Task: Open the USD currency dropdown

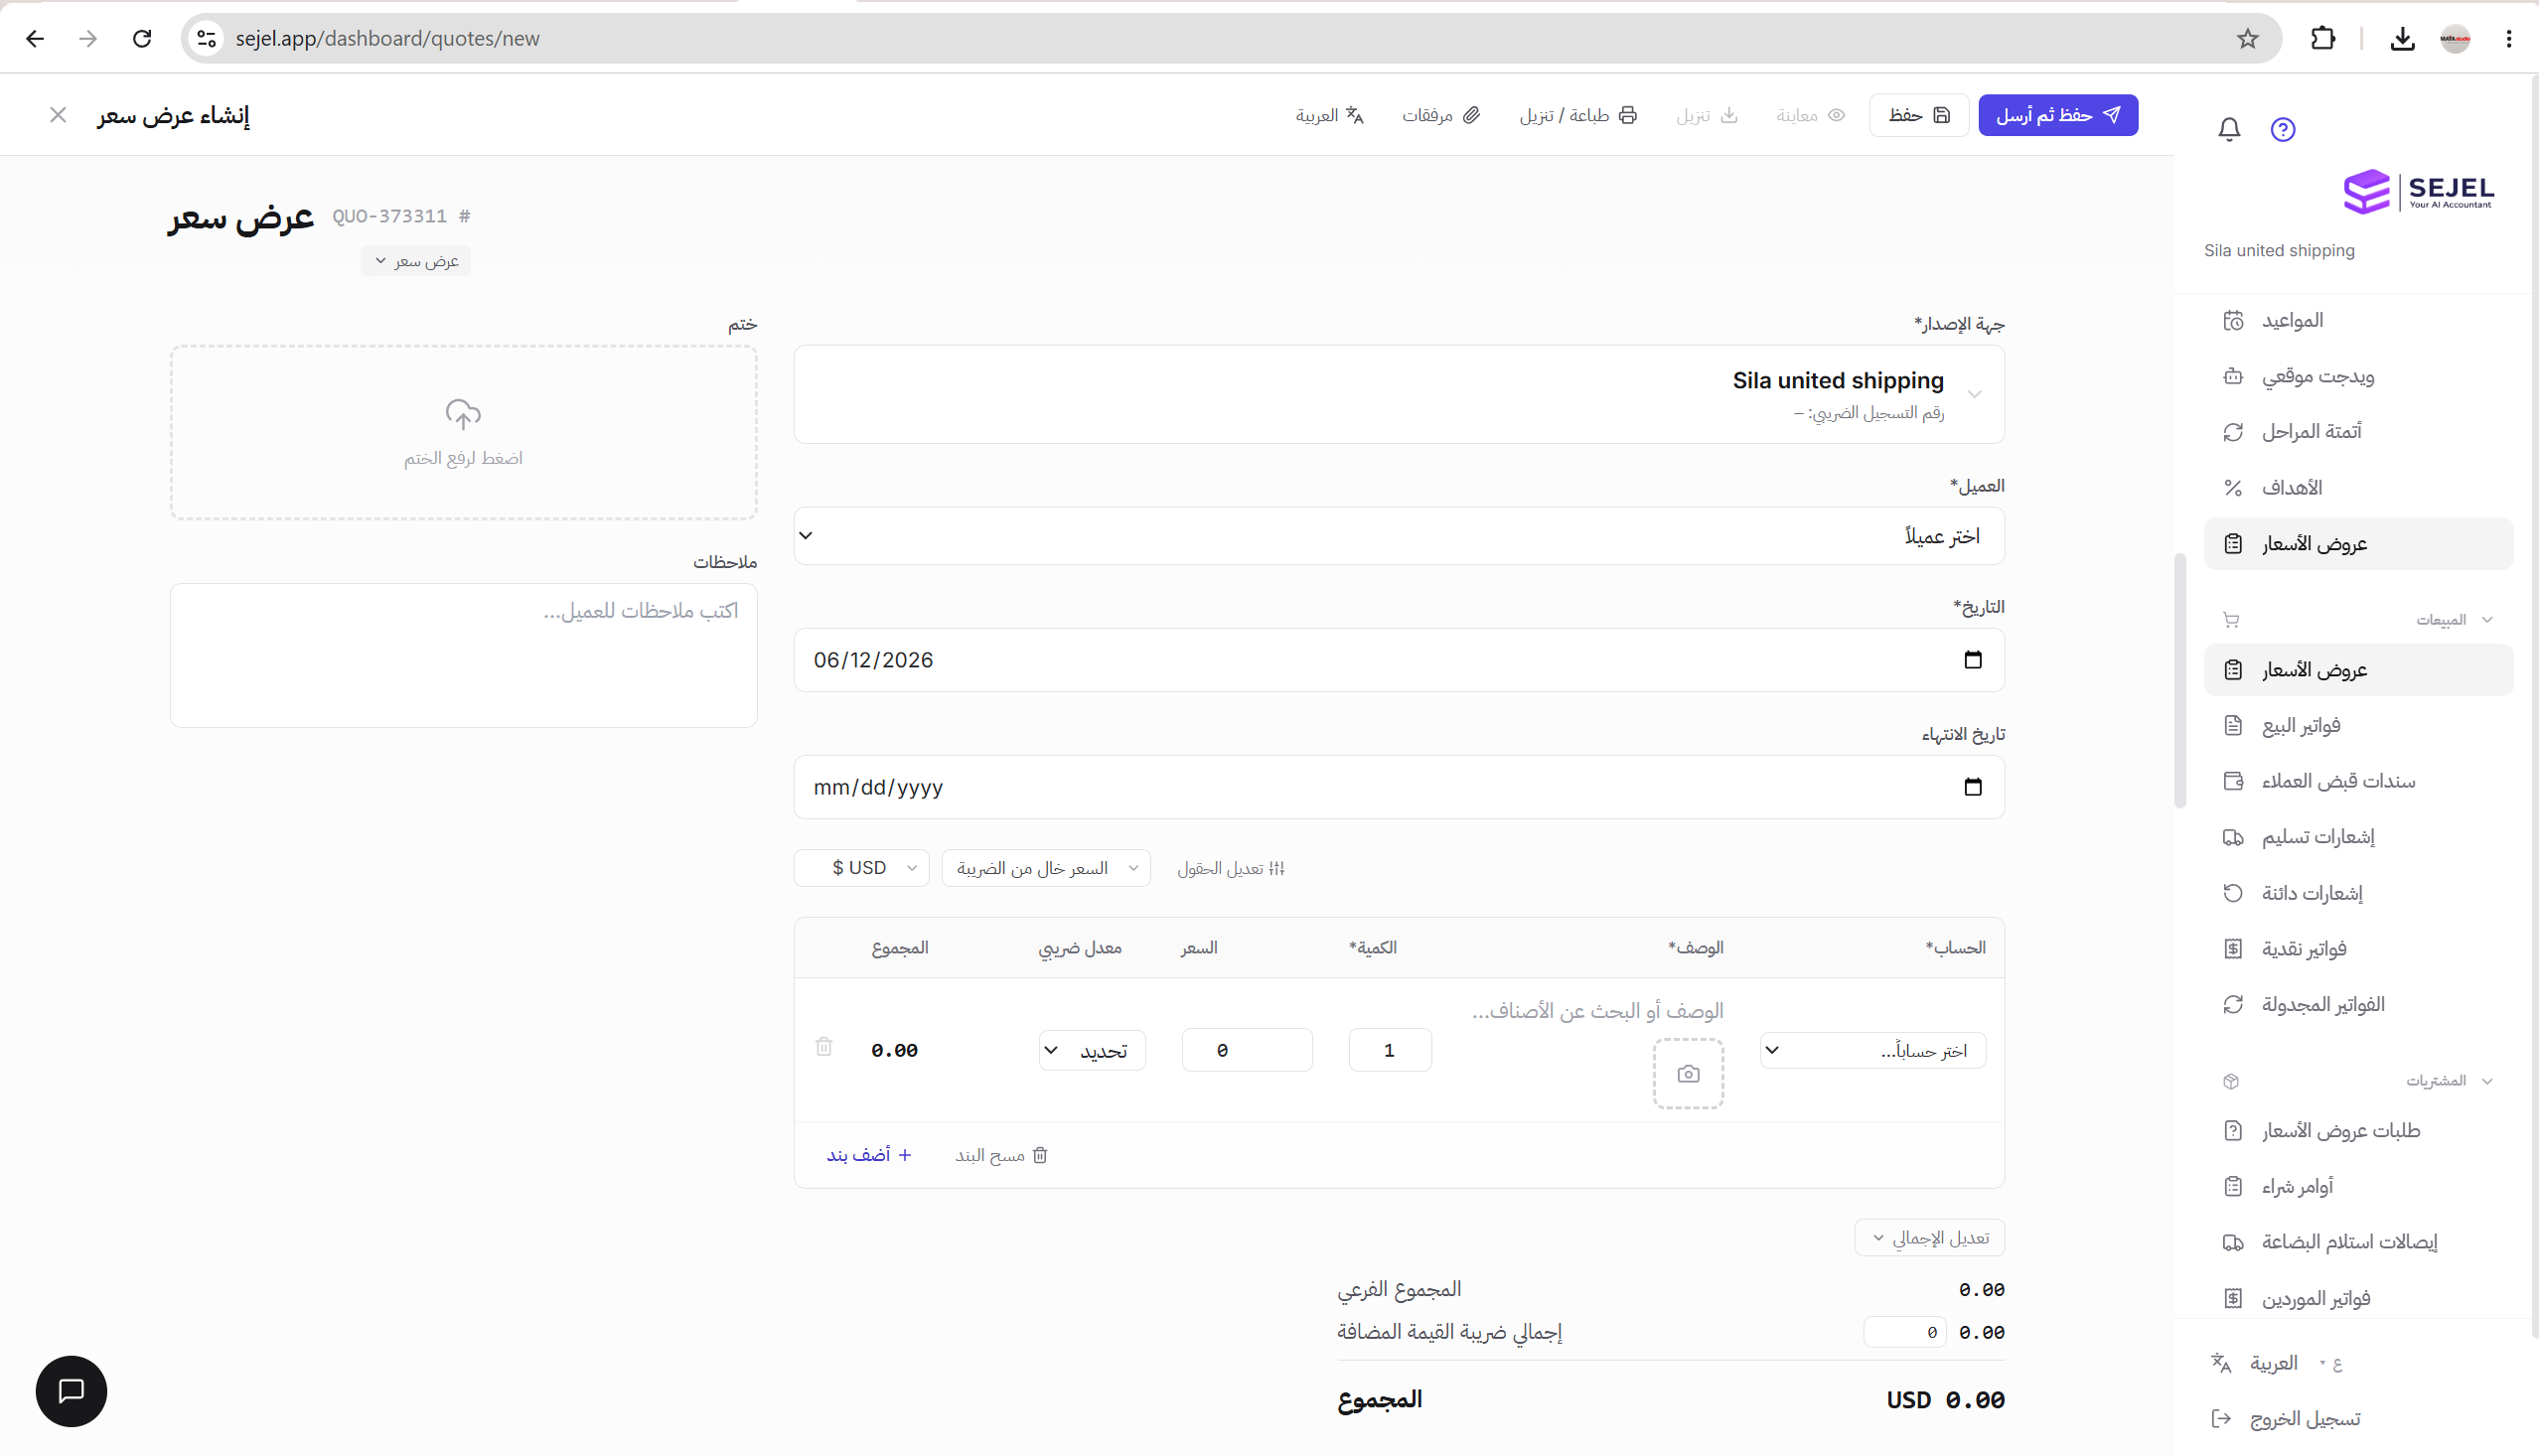Action: [x=861, y=868]
